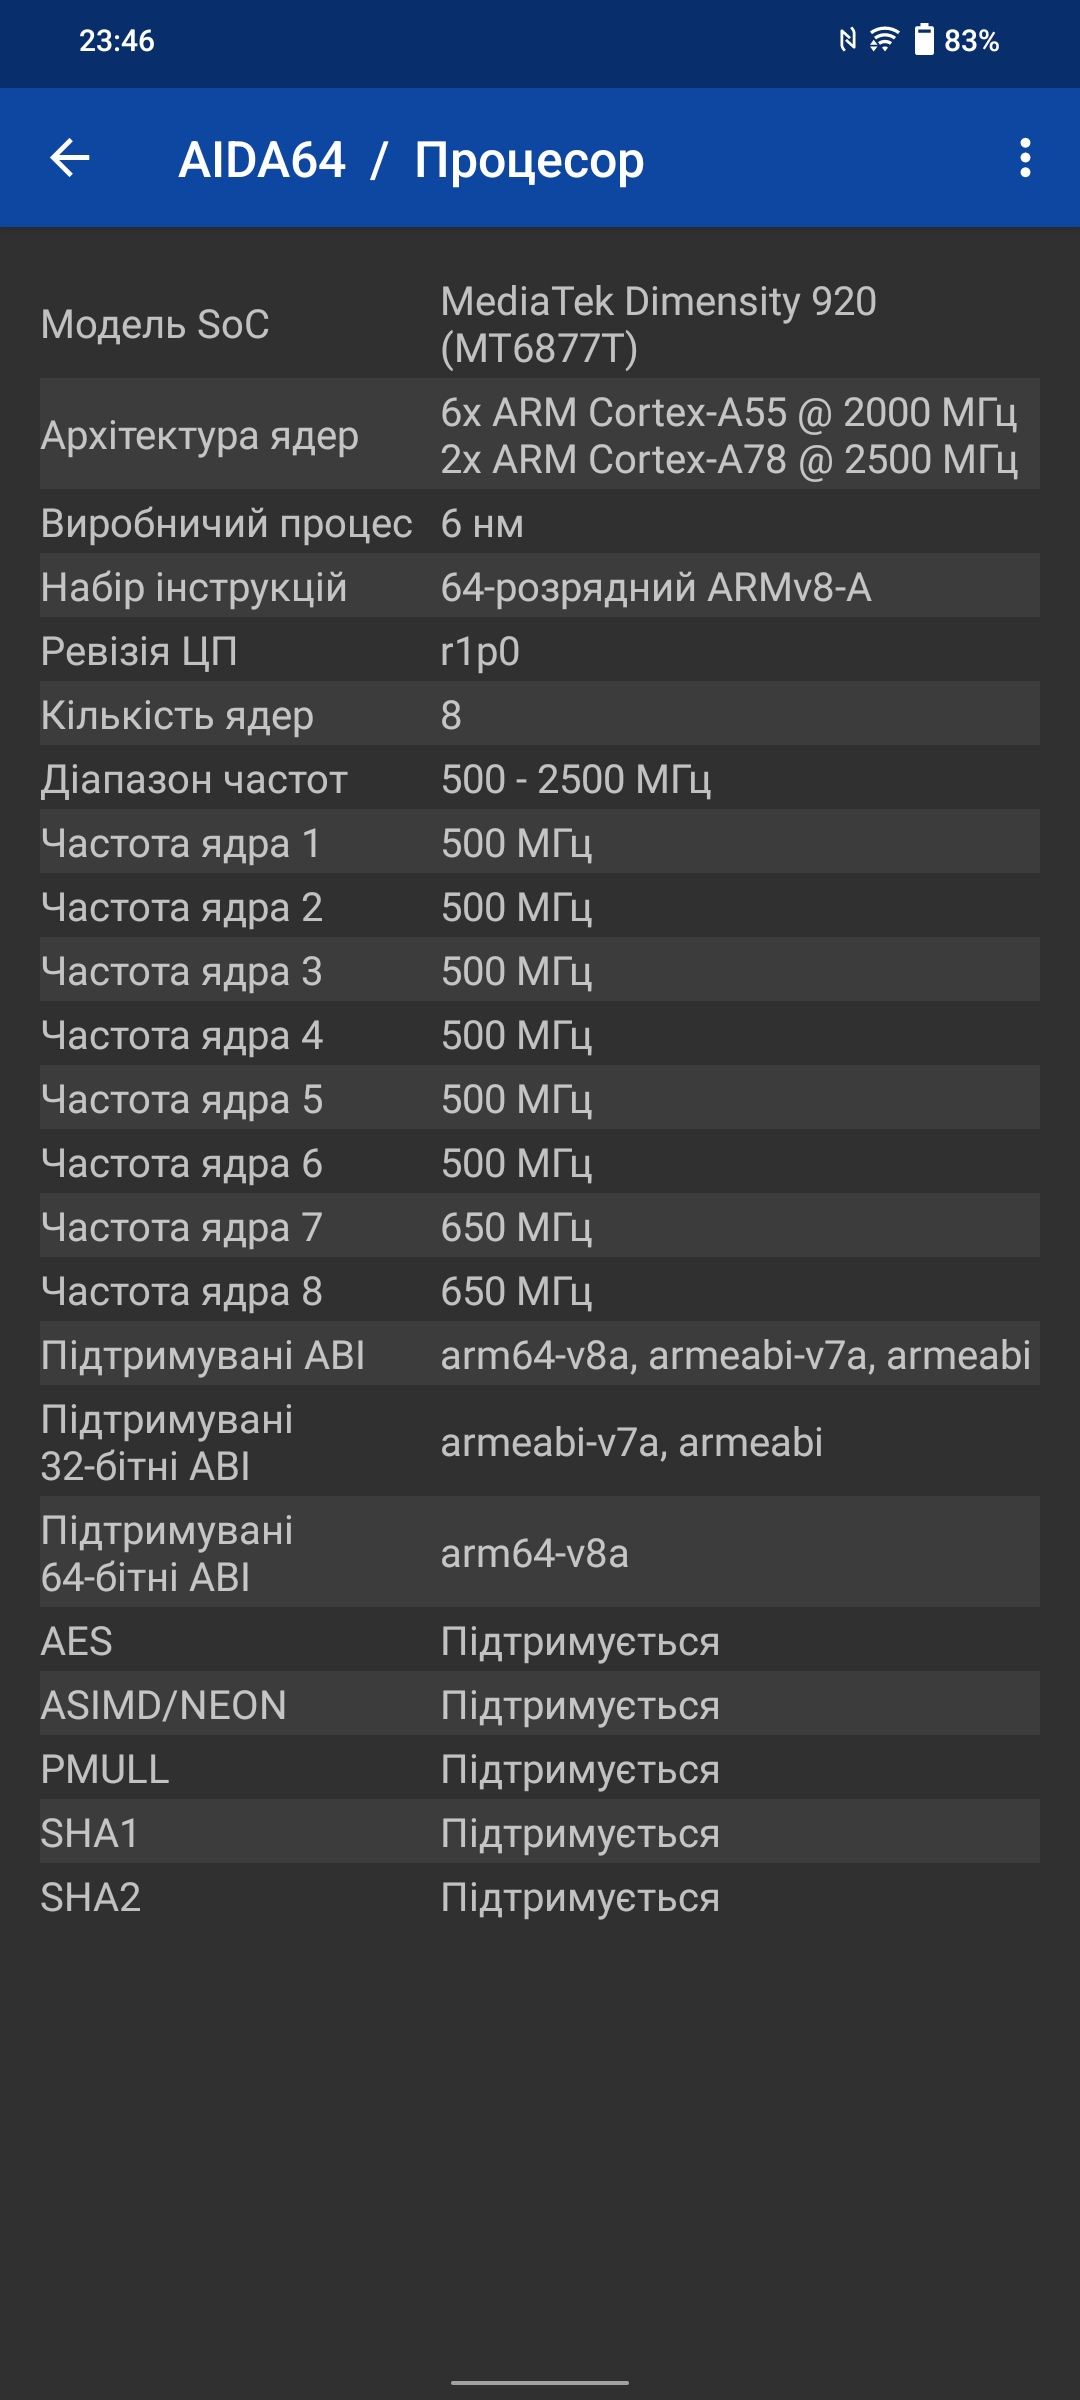
Task: Select the ASIMD/NEON row
Action: click(x=540, y=1705)
